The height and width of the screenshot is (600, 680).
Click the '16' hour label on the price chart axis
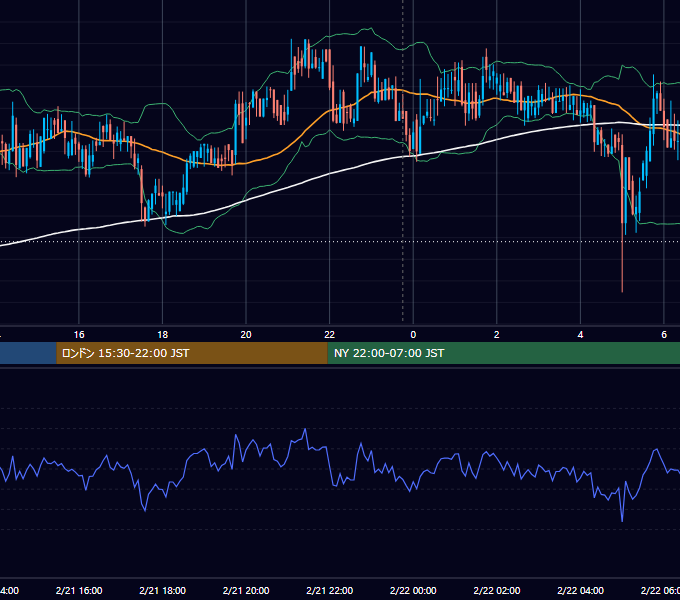79,335
